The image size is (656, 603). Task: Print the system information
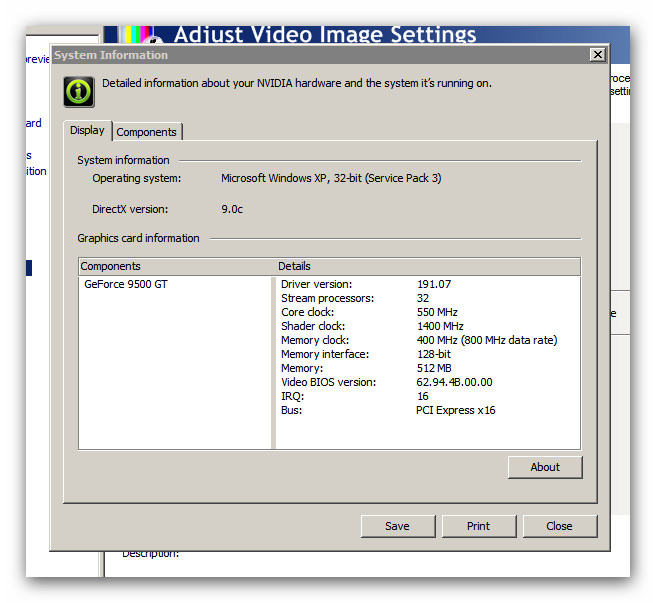[478, 526]
